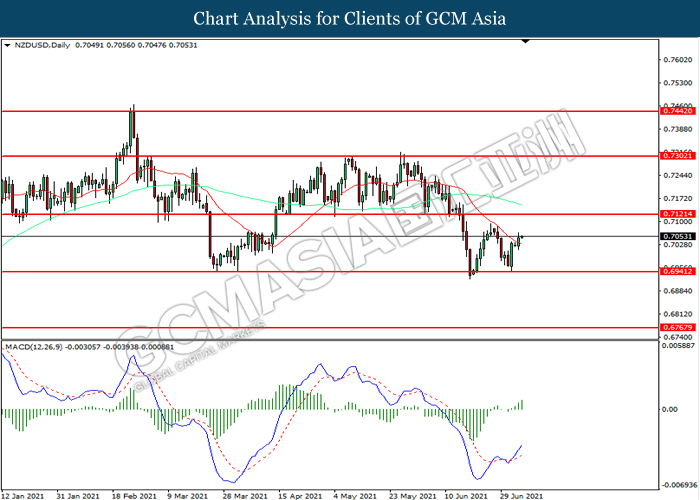Click the MACD zero level 0.00 label
700x500 pixels.
tap(670, 409)
